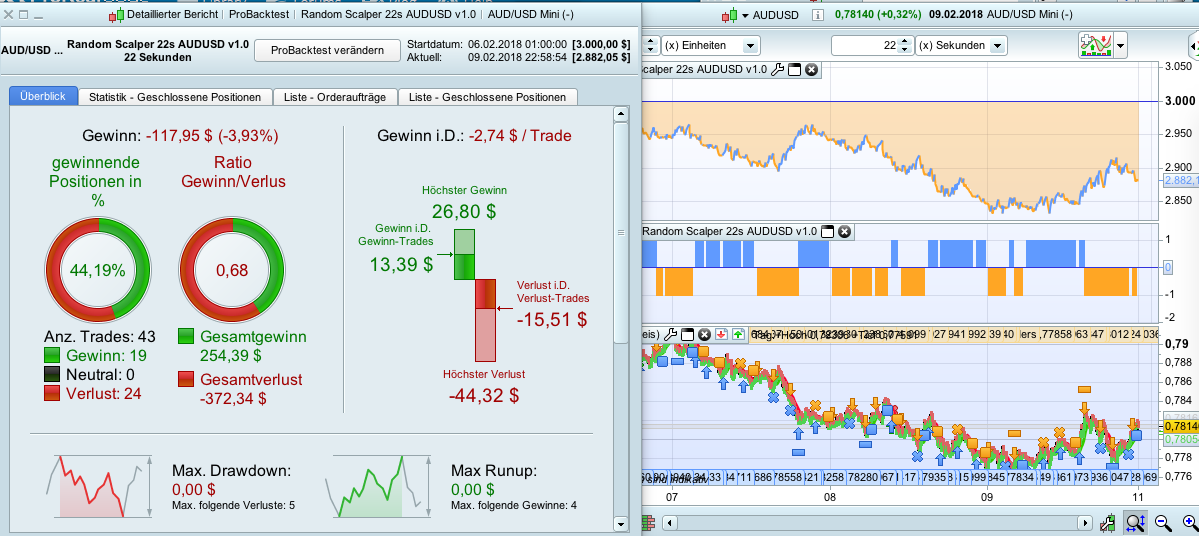Screen dimensions: 1199x536
Task: Open the wrench settings of equity curve panel
Action: [x=778, y=70]
